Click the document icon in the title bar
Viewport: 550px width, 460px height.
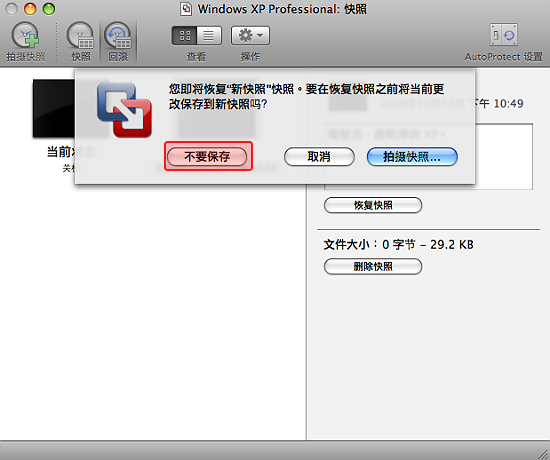(186, 9)
